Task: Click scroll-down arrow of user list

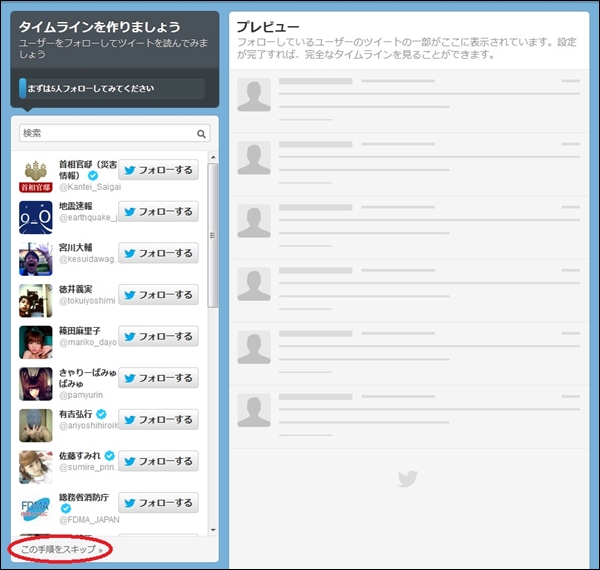Action: [213, 530]
